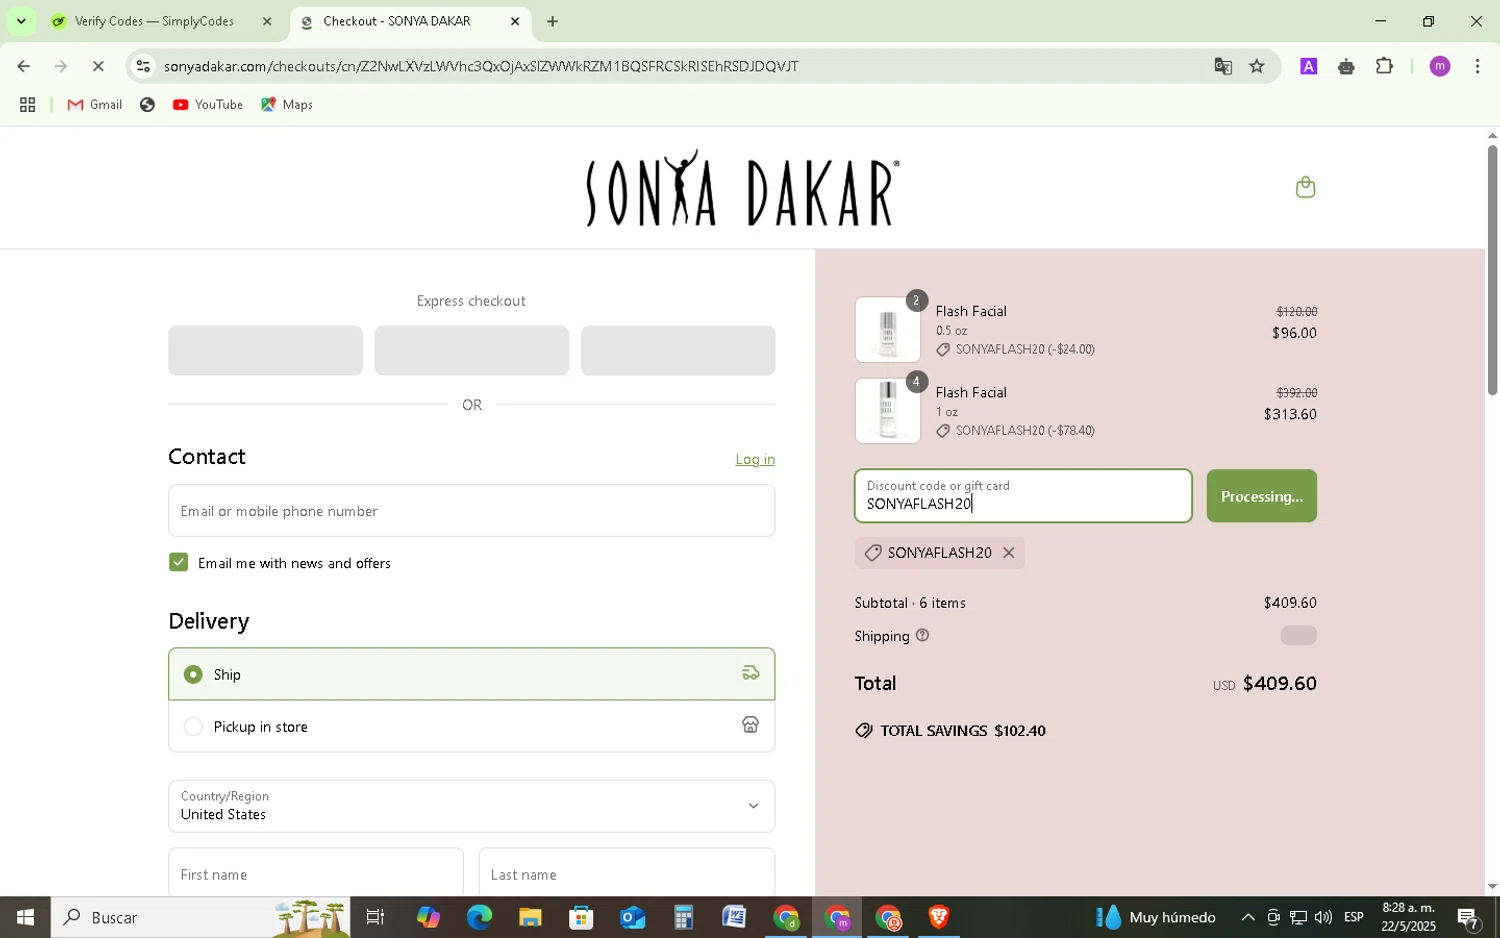This screenshot has height=938, width=1500.
Task: Click the TOTAL SAVINGS $102.40 text
Action: (962, 731)
